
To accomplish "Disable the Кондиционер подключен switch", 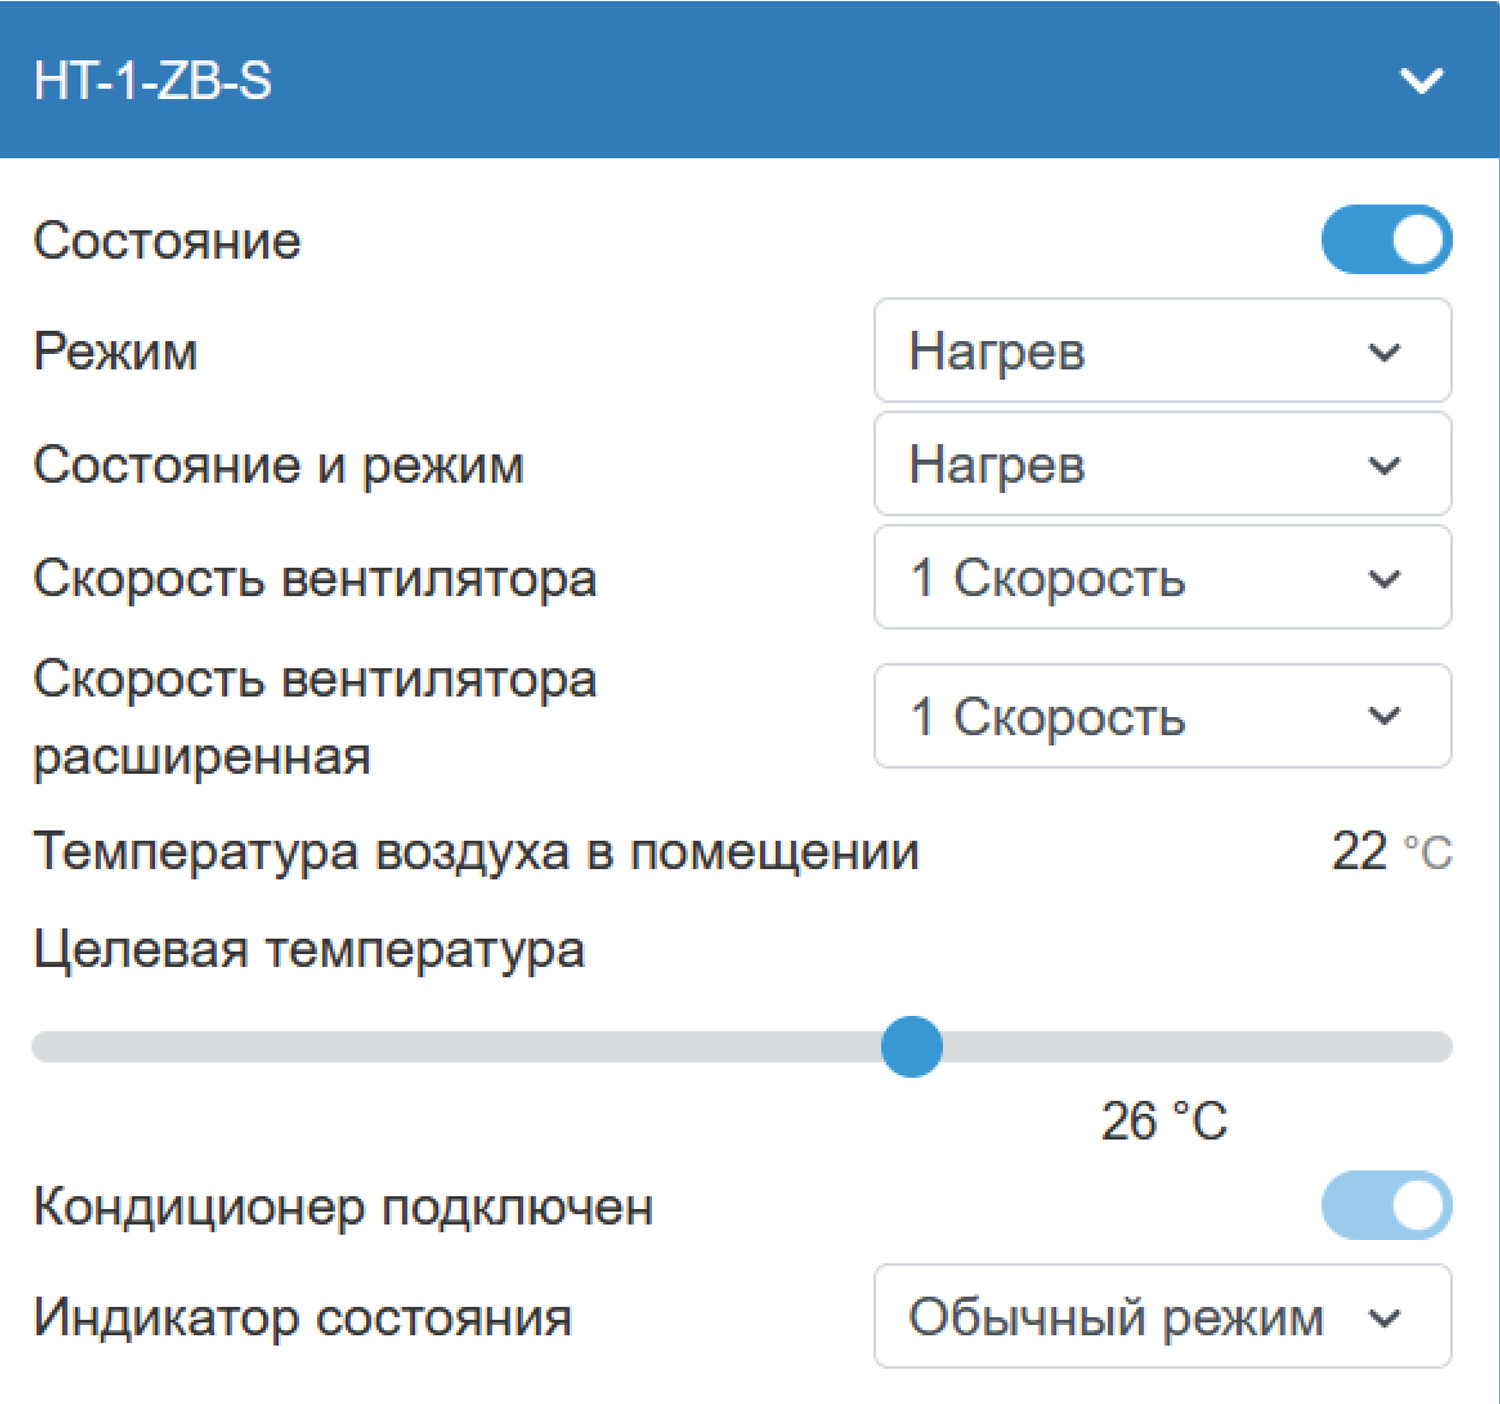I will click(1385, 1207).
